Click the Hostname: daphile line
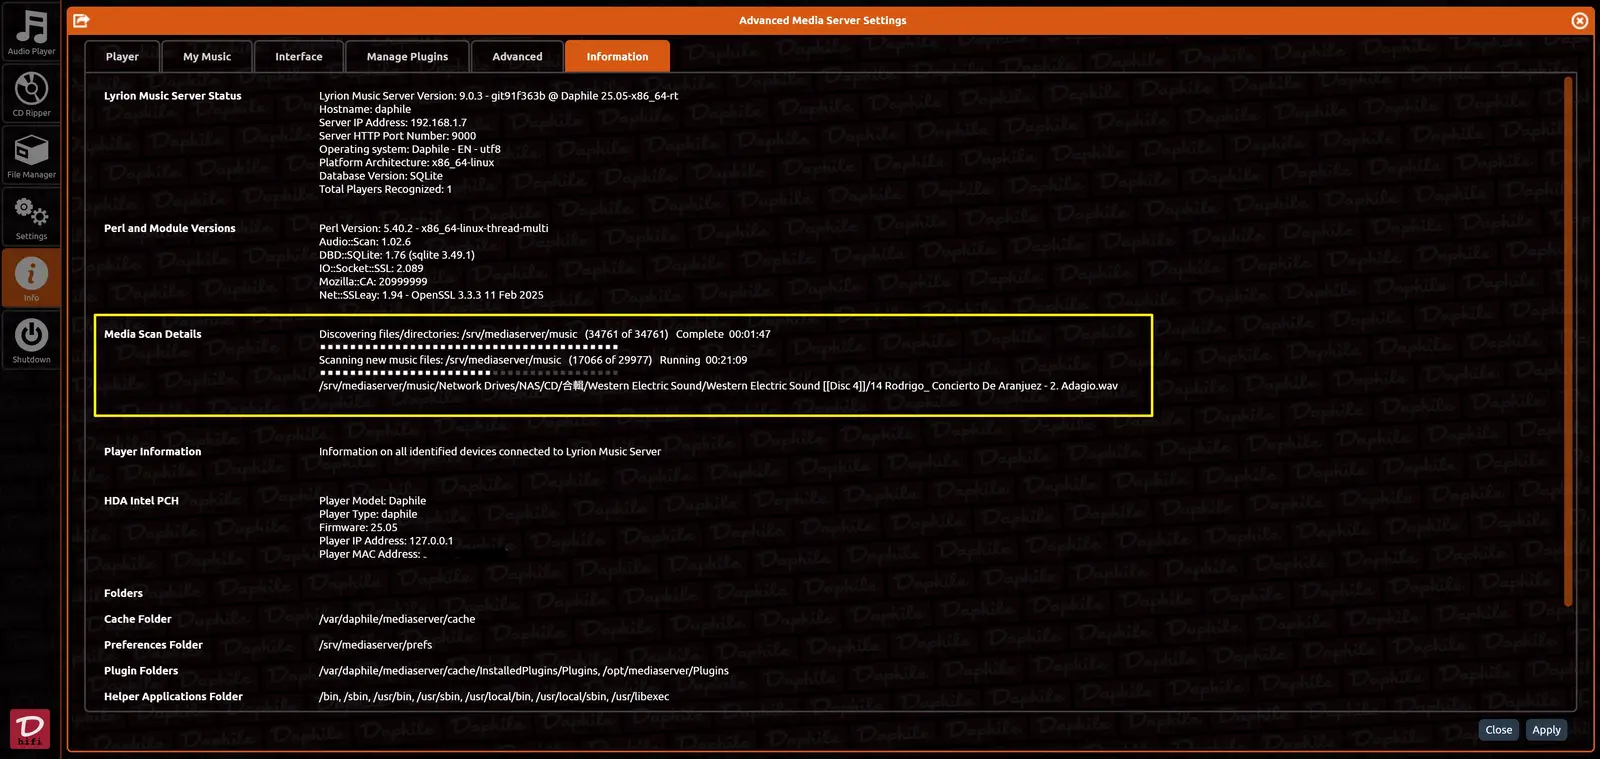This screenshot has width=1600, height=759. click(365, 109)
